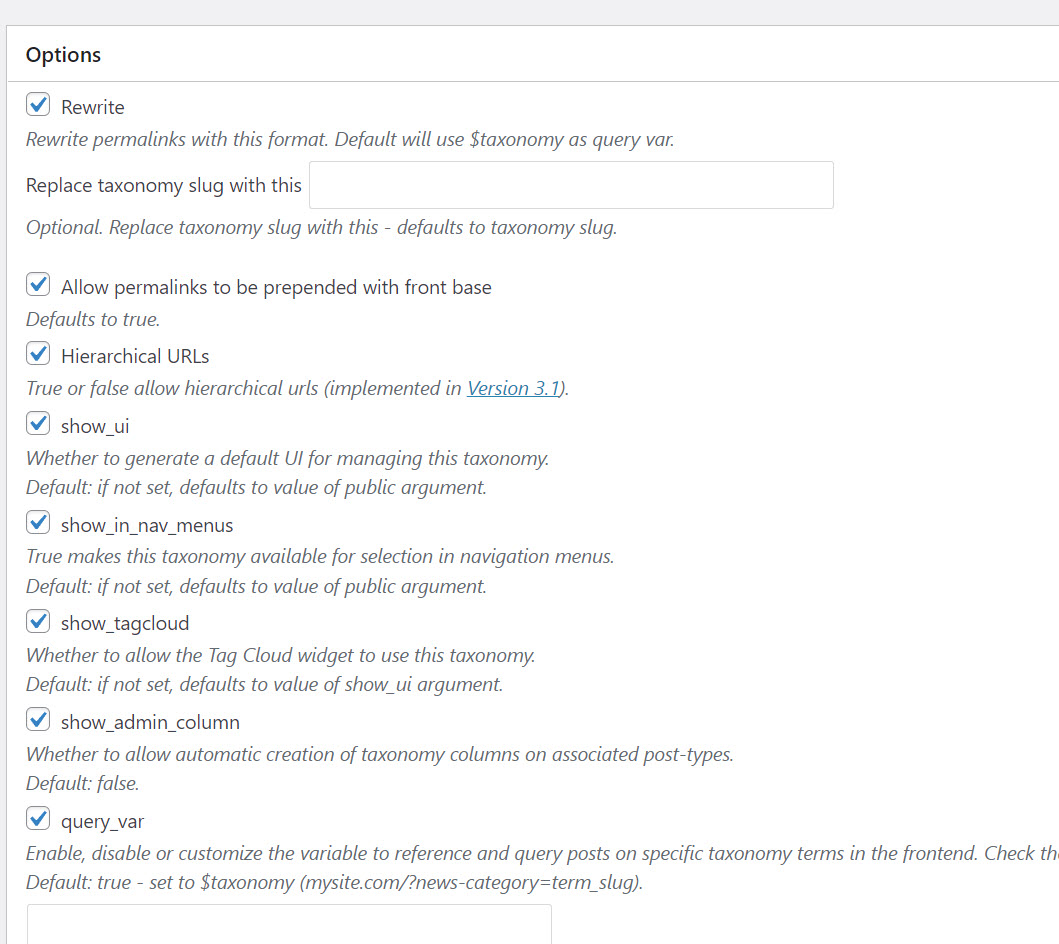1059x944 pixels.
Task: Click the query_var label text
Action: pos(102,822)
